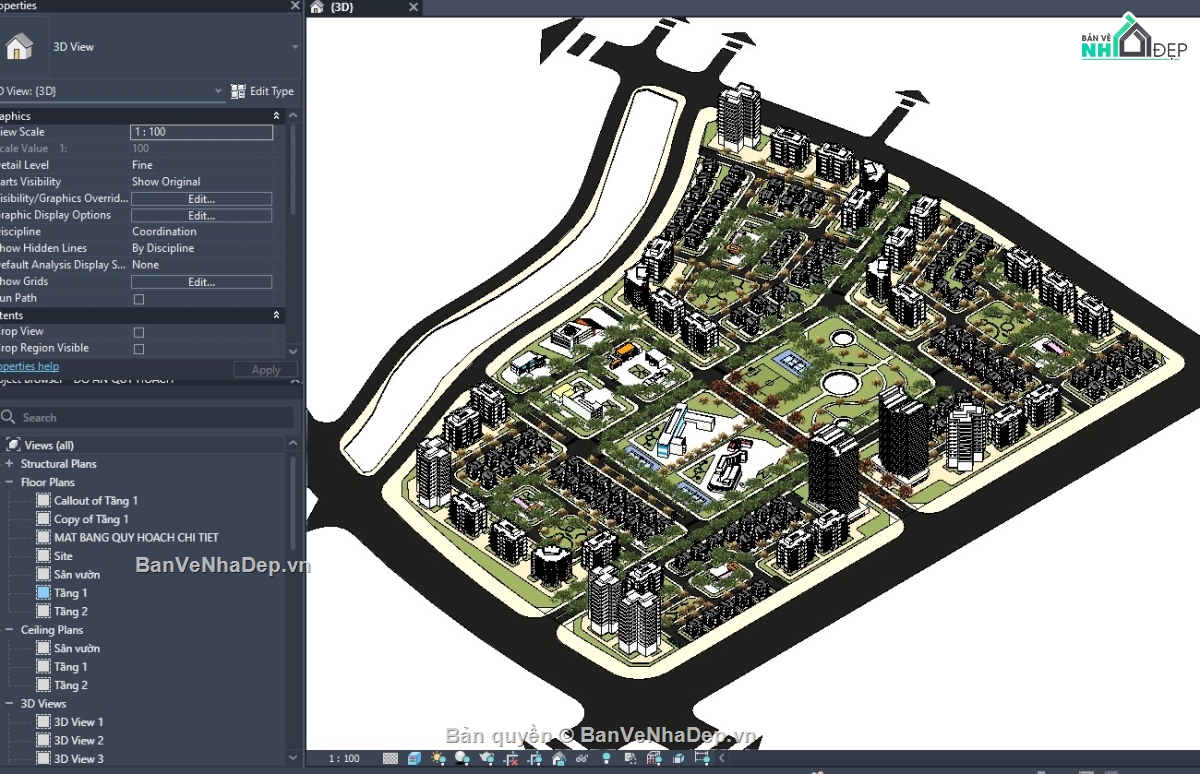
Task: Toggle the Sun Path icon in view control bar
Action: click(438, 758)
